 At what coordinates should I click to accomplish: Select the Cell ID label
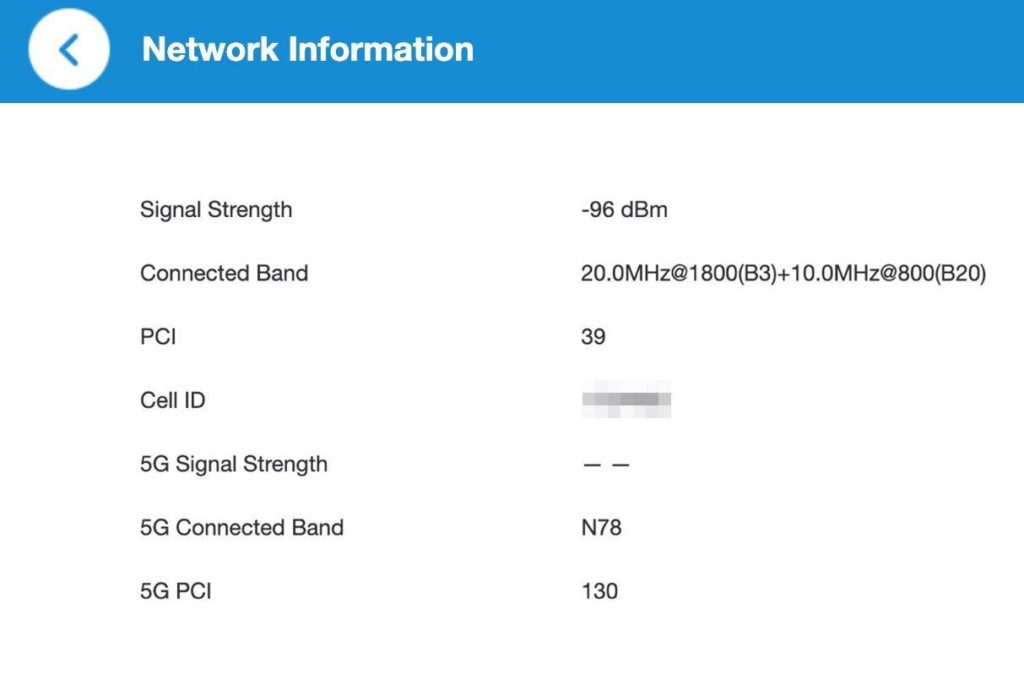pyautogui.click(x=173, y=401)
